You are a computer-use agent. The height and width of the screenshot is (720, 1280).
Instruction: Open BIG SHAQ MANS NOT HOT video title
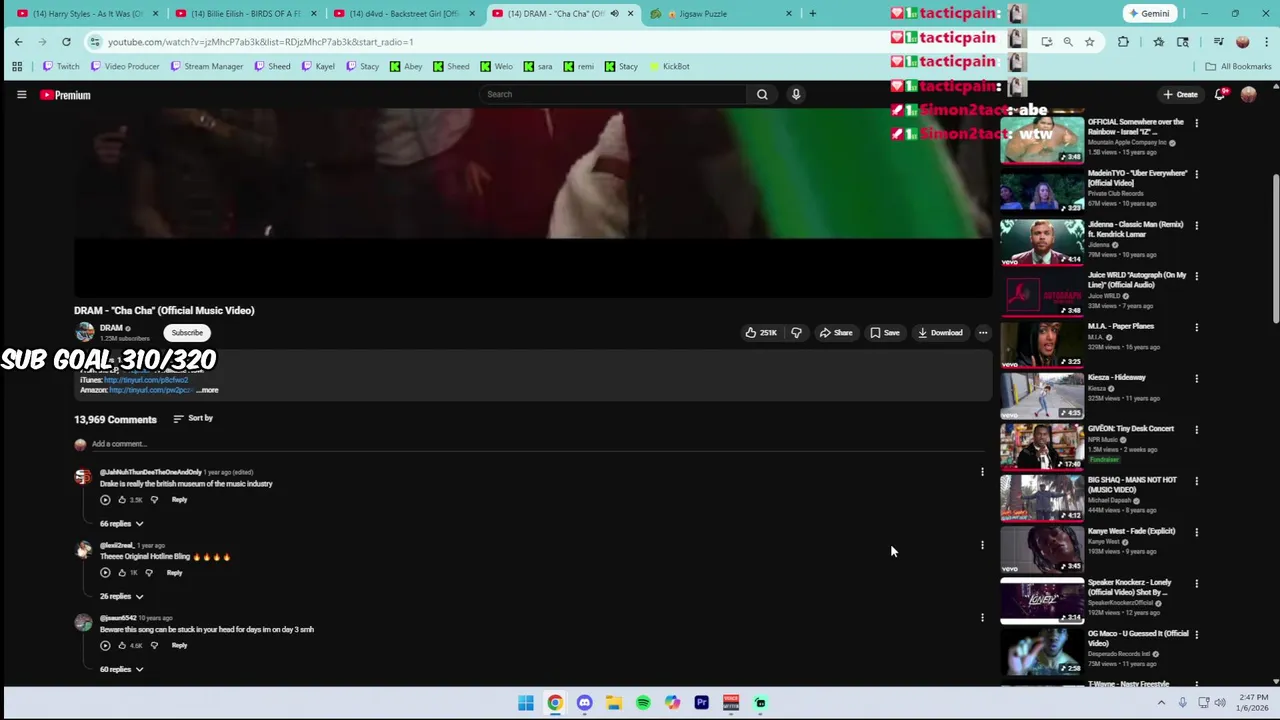tap(1132, 485)
